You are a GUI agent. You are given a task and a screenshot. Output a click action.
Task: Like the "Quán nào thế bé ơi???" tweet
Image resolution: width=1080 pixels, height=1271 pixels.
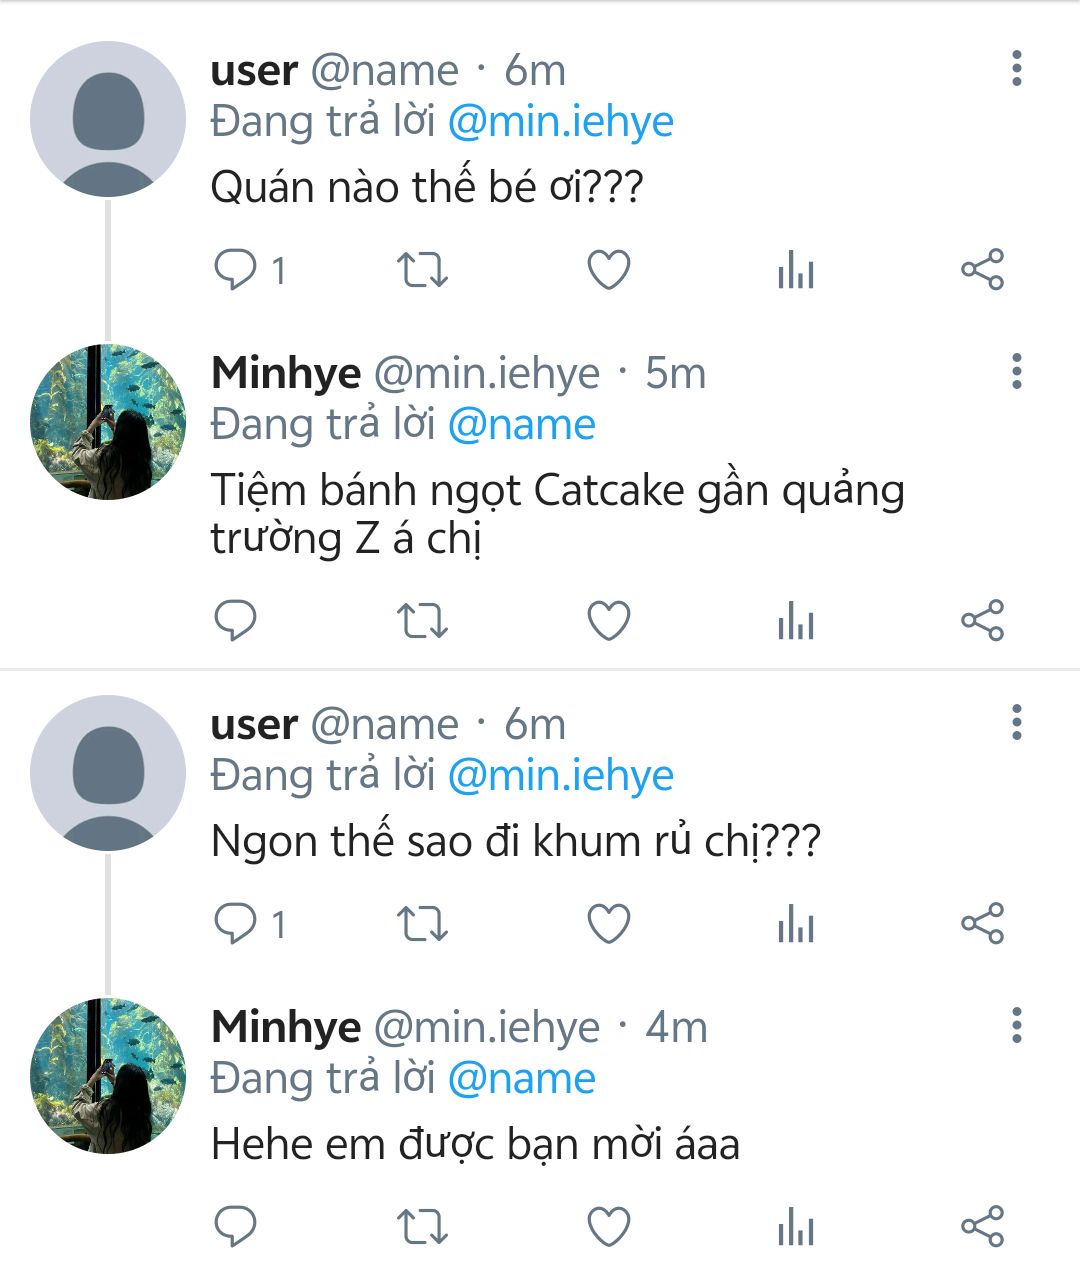608,270
